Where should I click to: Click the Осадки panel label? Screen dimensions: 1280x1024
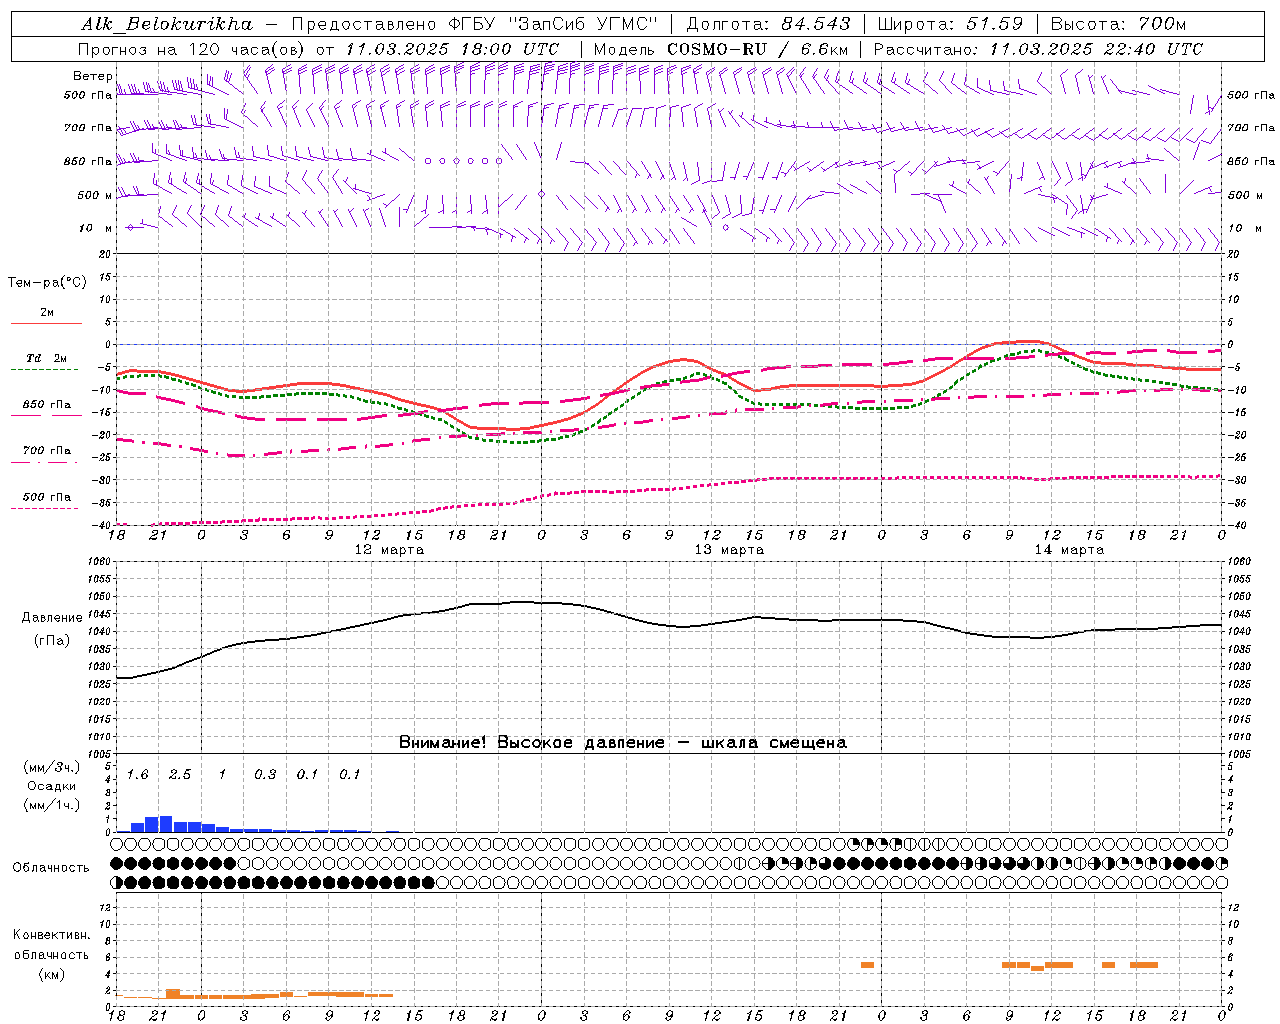[52, 786]
